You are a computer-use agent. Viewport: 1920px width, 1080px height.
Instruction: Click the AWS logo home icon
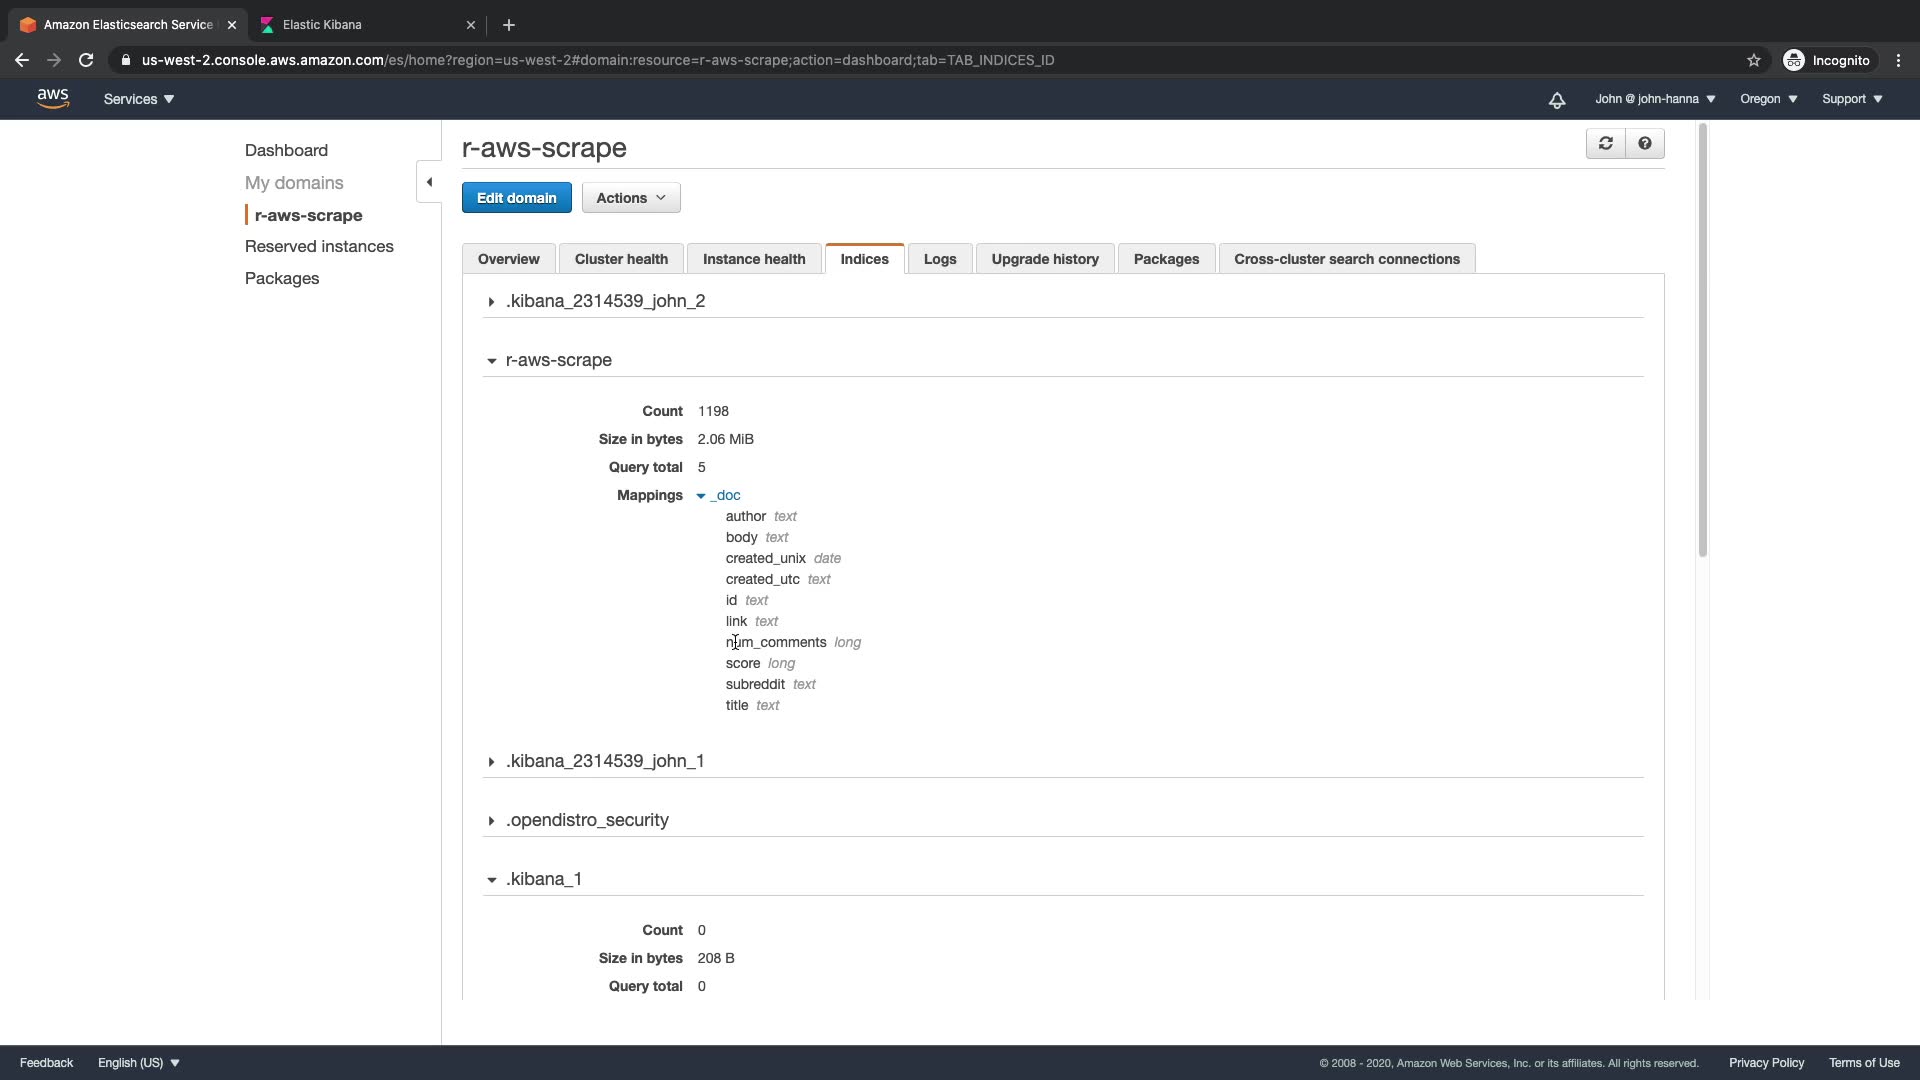[x=53, y=99]
